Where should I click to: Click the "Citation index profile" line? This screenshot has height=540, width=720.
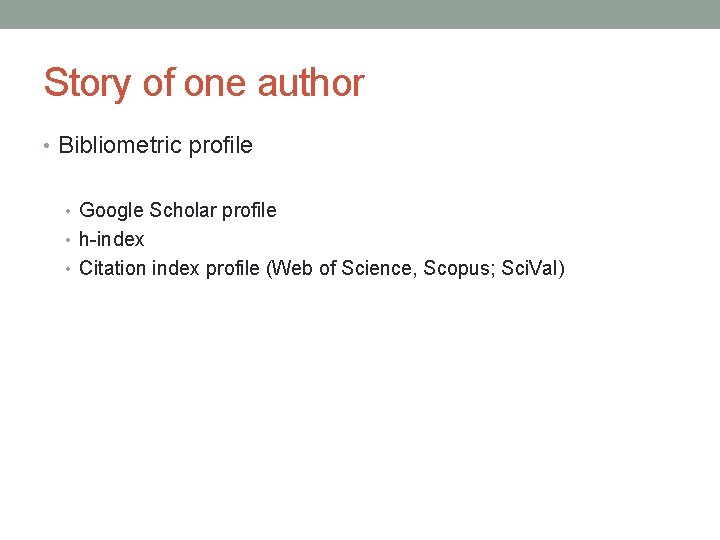coord(322,268)
